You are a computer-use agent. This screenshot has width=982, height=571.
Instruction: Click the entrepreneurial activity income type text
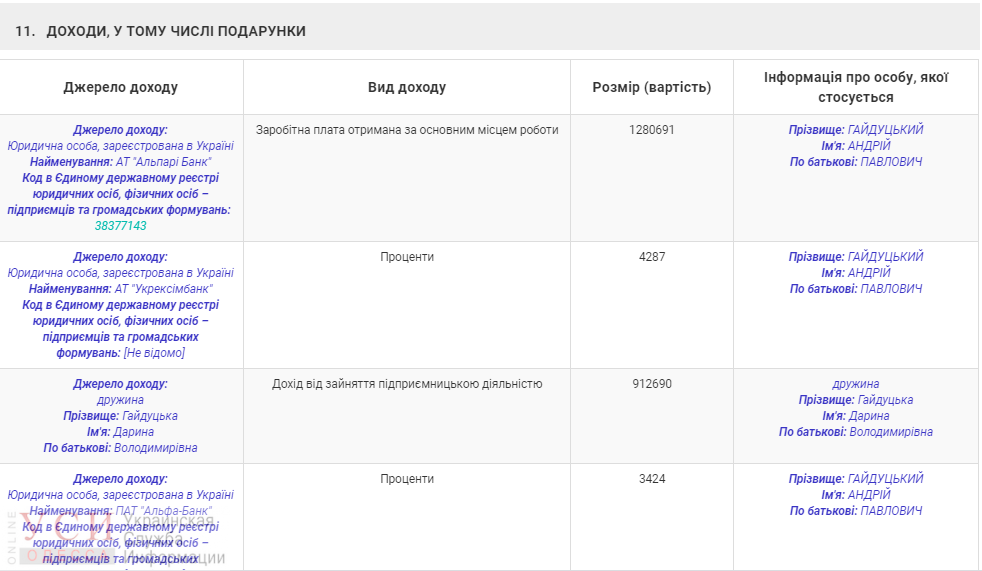click(x=406, y=384)
